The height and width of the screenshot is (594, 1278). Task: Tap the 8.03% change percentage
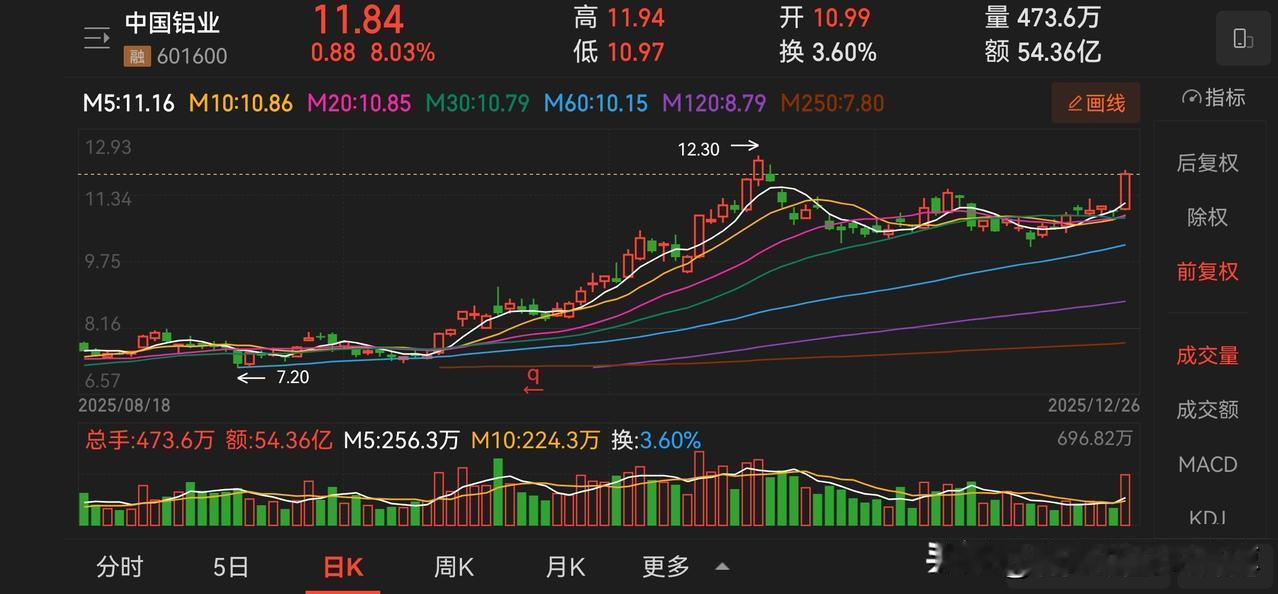[402, 52]
